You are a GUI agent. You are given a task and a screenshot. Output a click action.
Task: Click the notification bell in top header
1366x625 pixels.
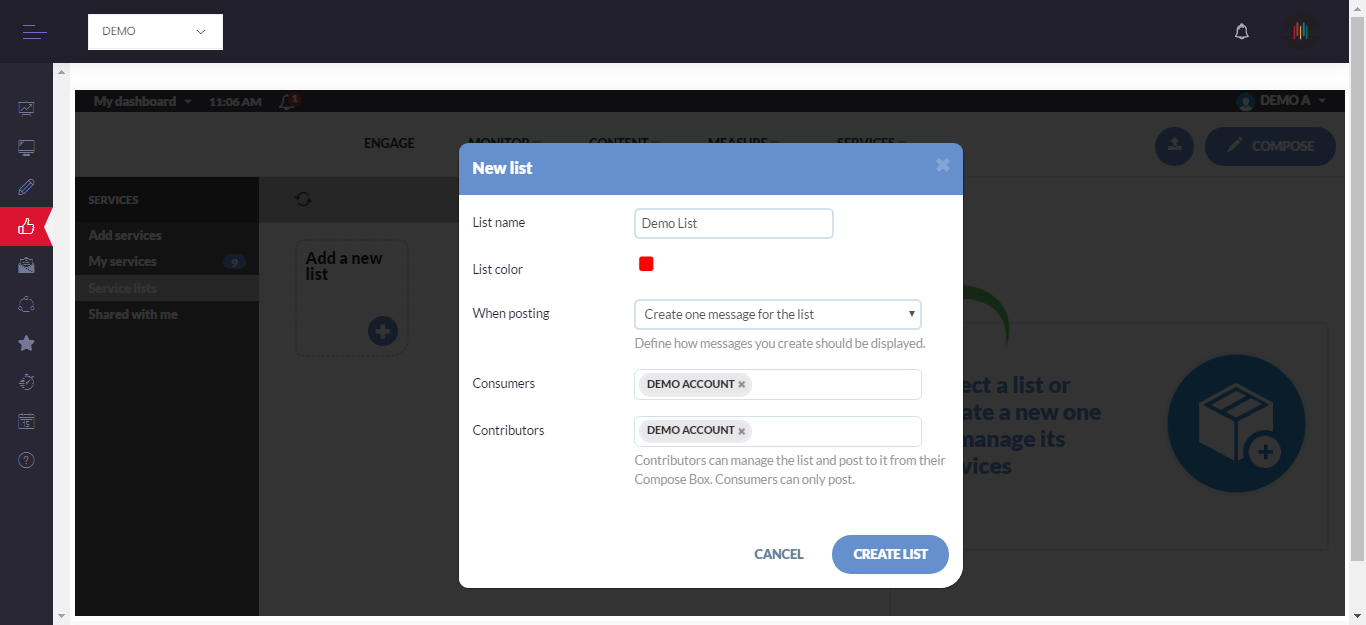coord(1242,32)
